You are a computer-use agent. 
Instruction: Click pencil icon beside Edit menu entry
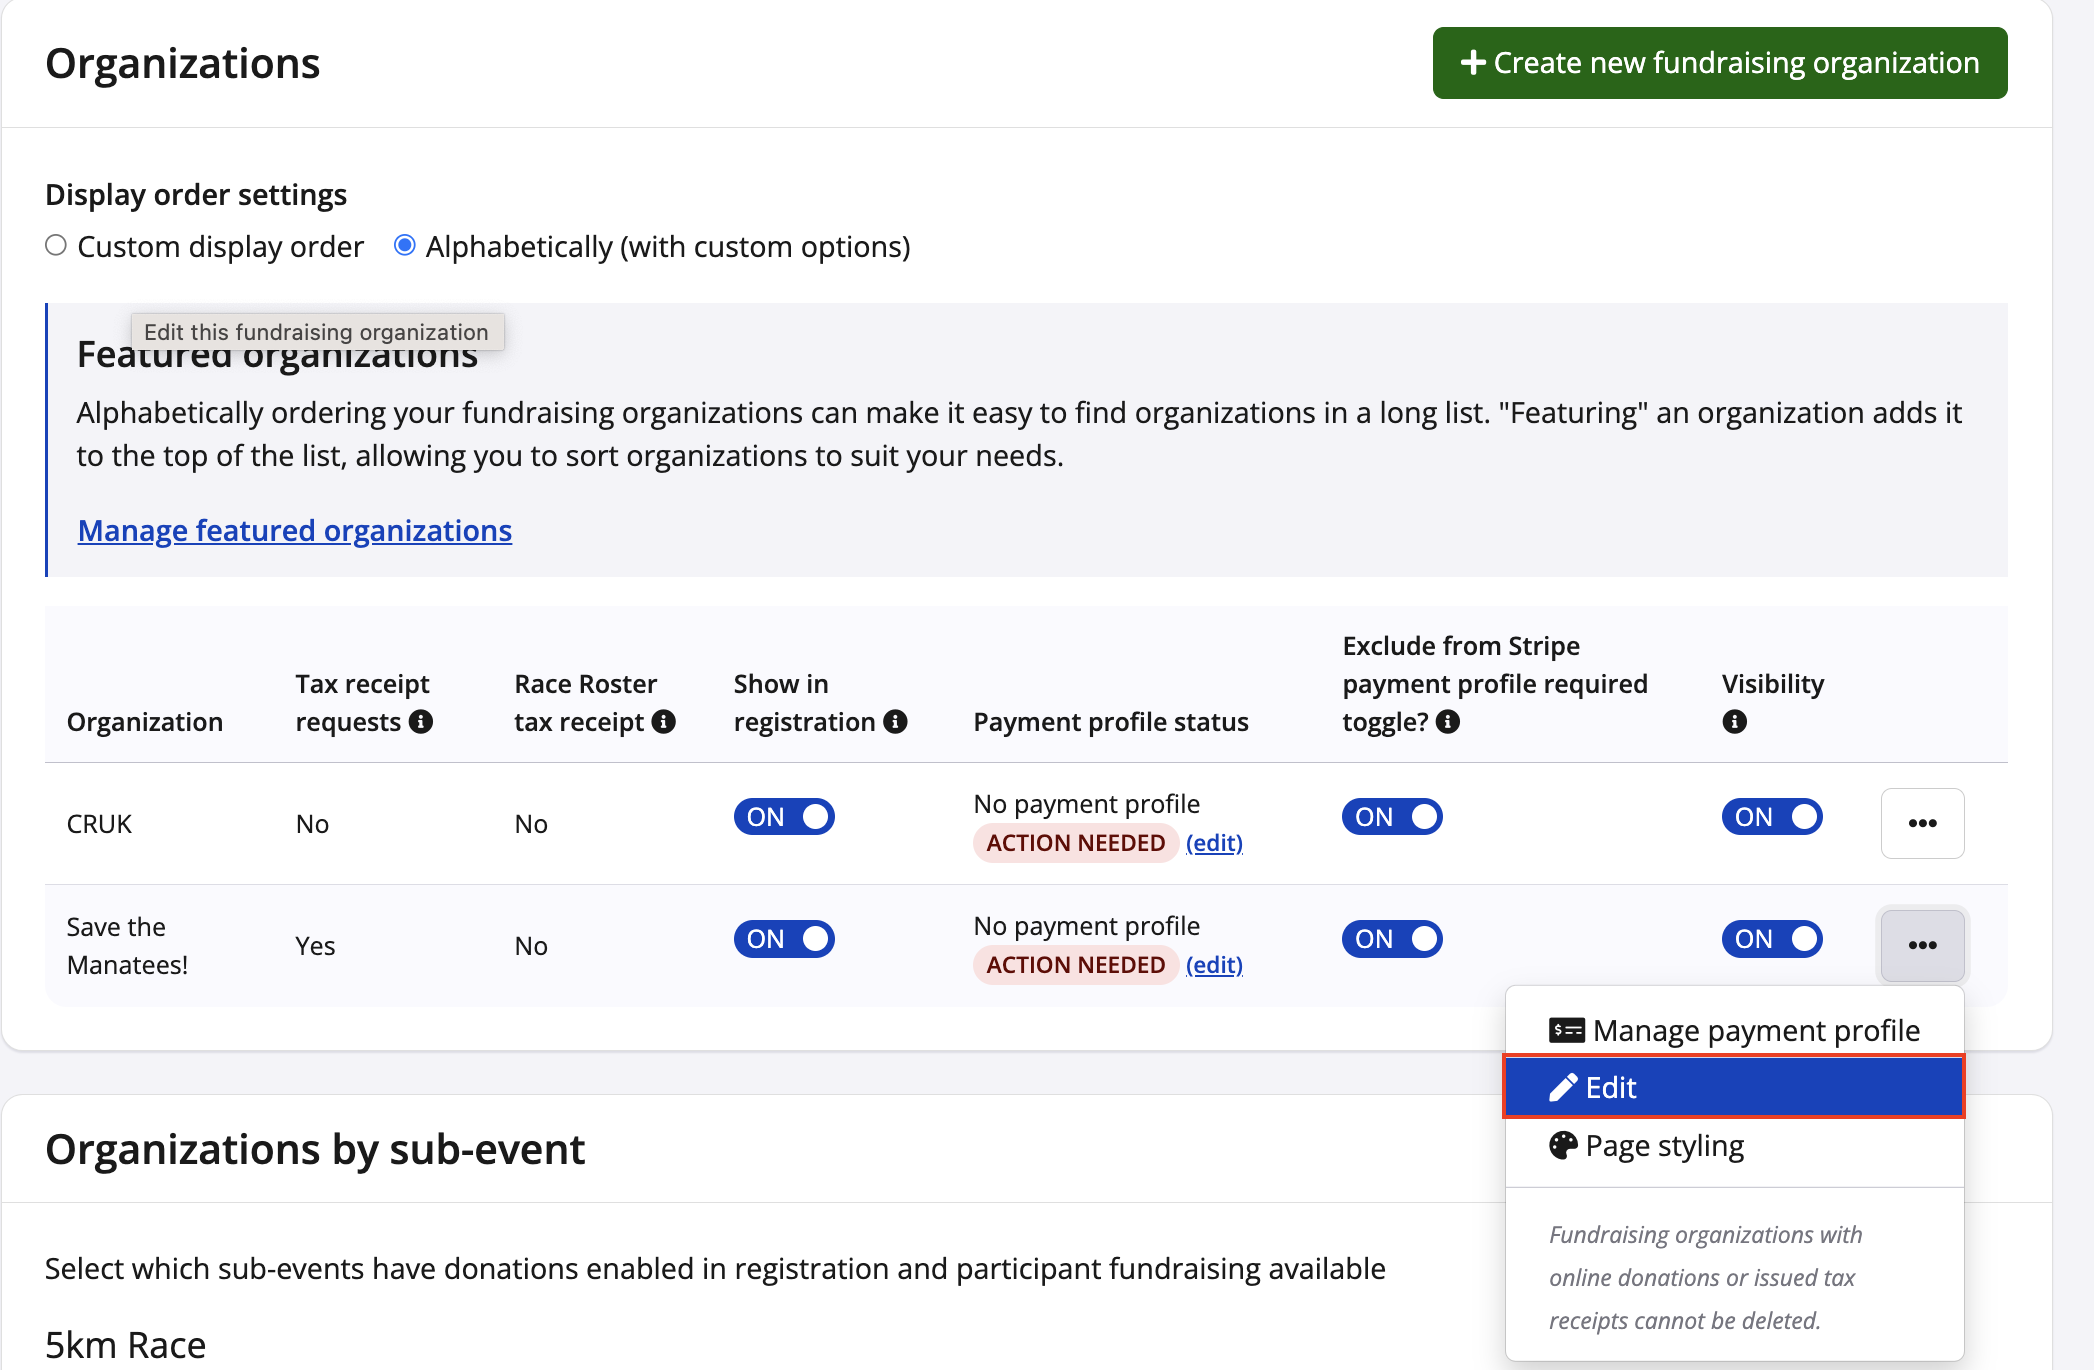click(1563, 1087)
